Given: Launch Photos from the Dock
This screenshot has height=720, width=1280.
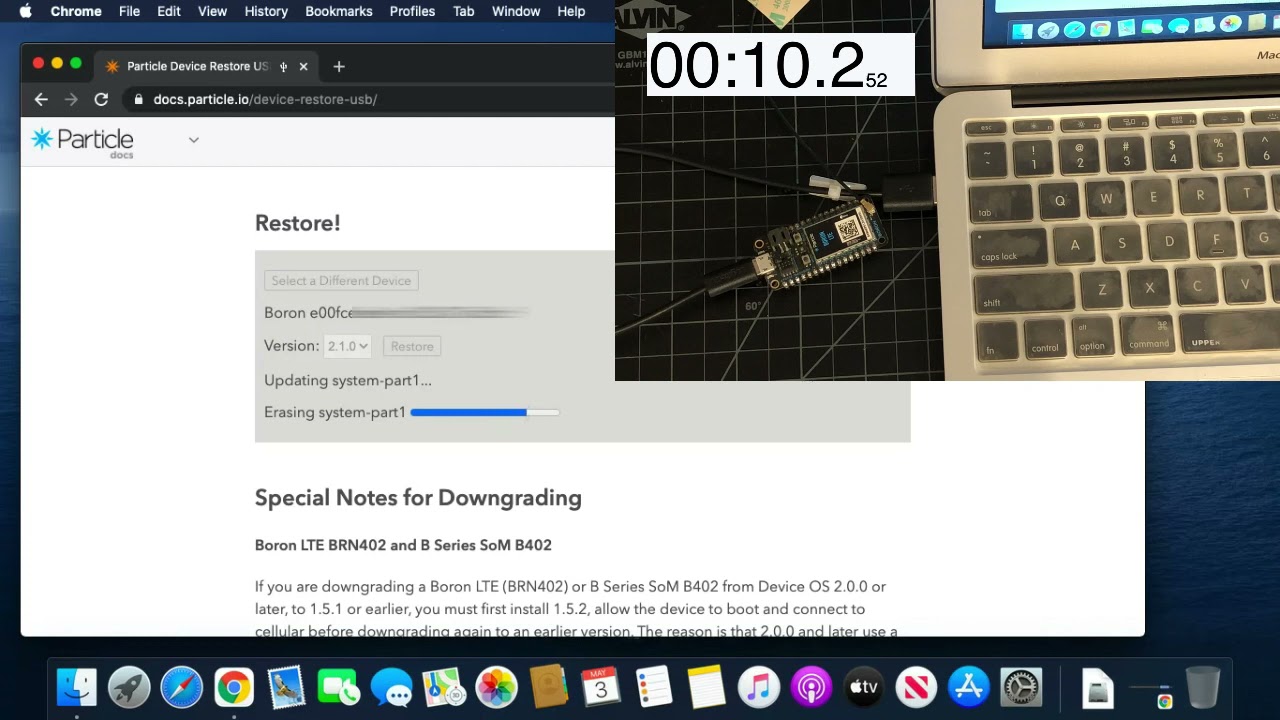Looking at the screenshot, I should click(x=496, y=688).
